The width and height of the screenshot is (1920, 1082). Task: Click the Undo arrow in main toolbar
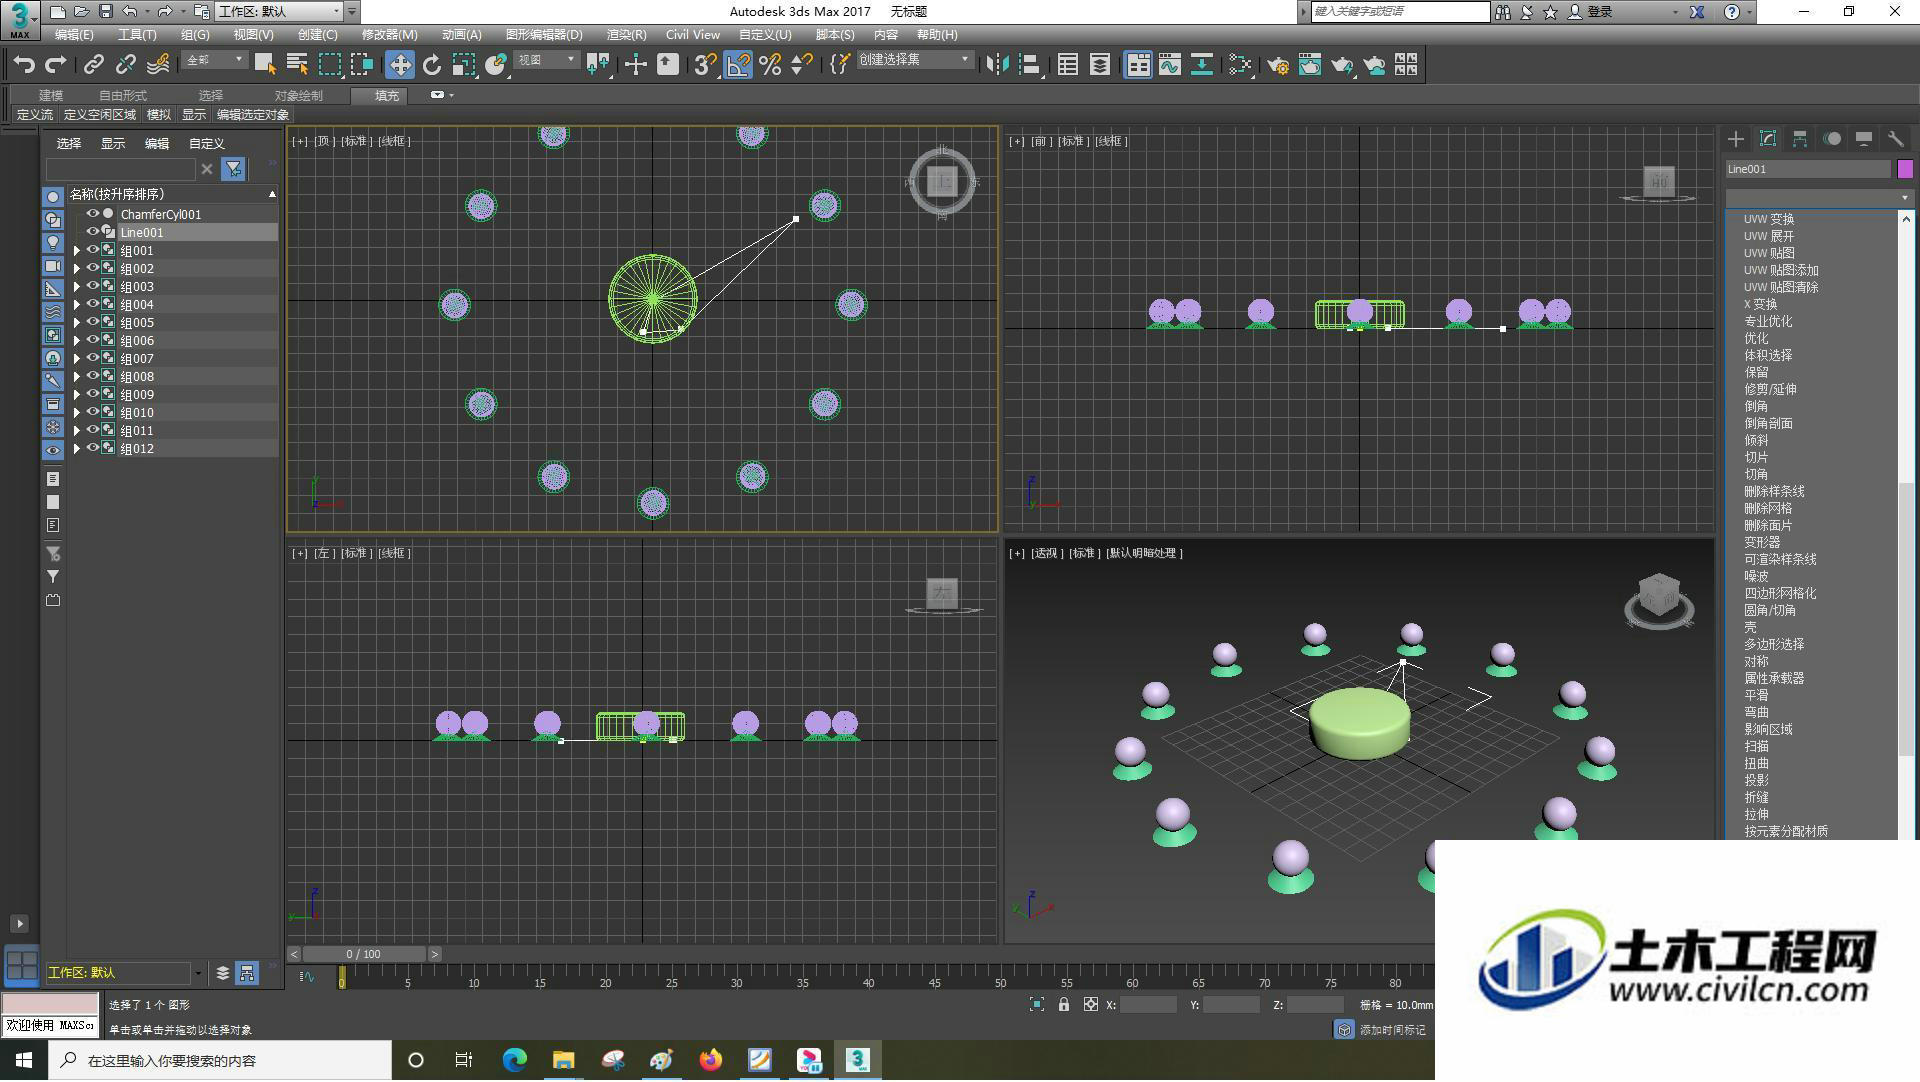coord(24,65)
